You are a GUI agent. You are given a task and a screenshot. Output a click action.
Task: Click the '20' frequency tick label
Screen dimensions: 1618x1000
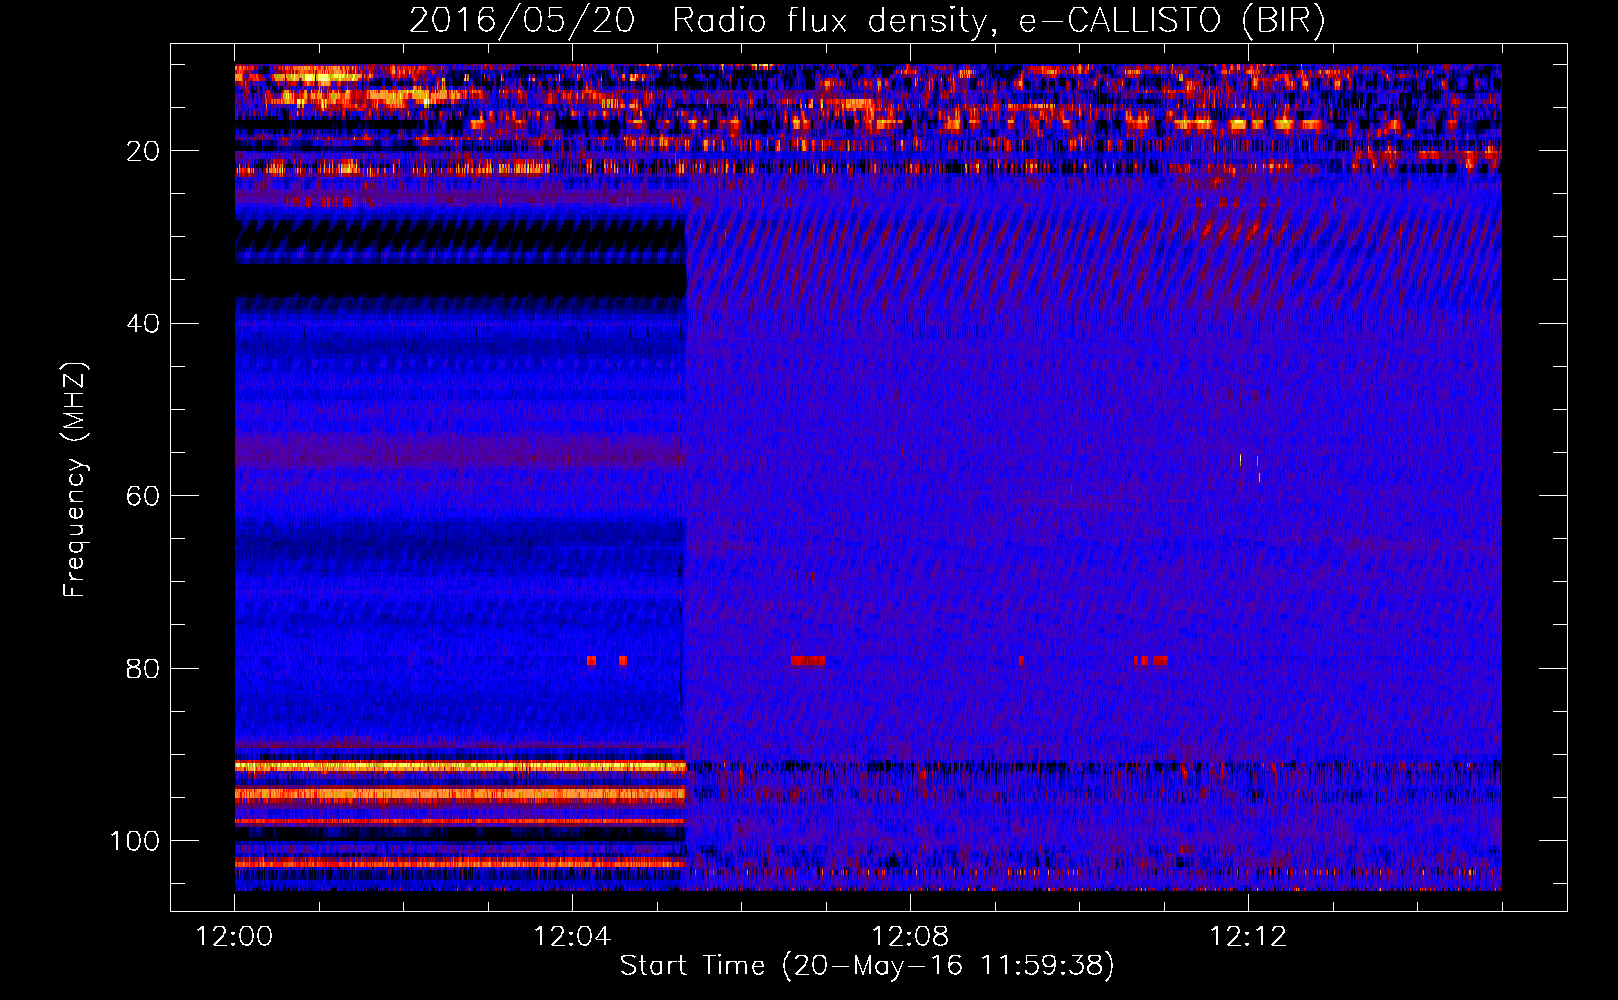pyautogui.click(x=144, y=151)
